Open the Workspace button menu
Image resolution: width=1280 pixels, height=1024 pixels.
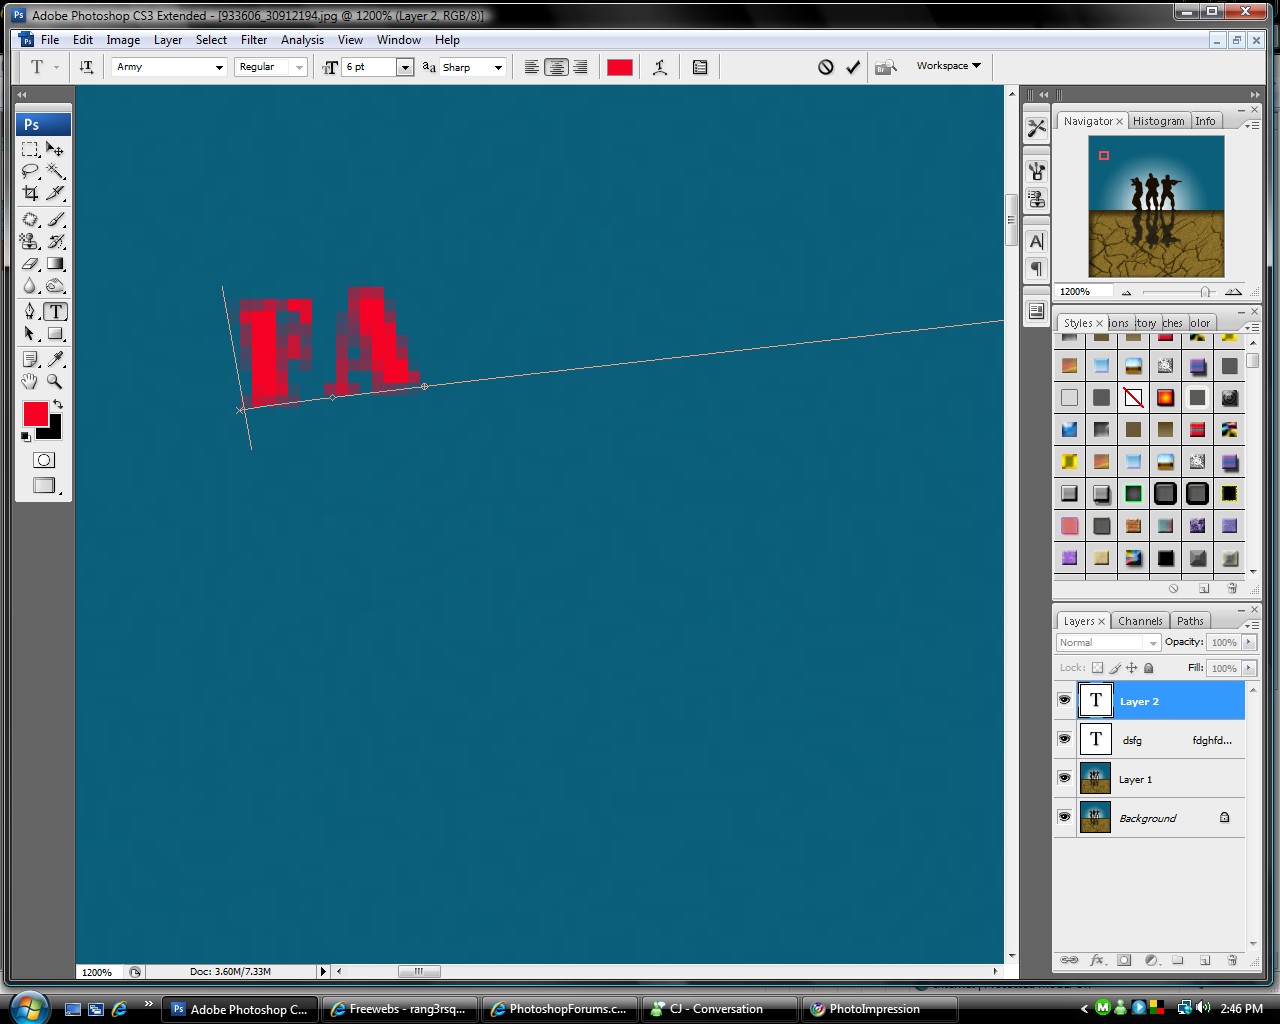pos(948,66)
